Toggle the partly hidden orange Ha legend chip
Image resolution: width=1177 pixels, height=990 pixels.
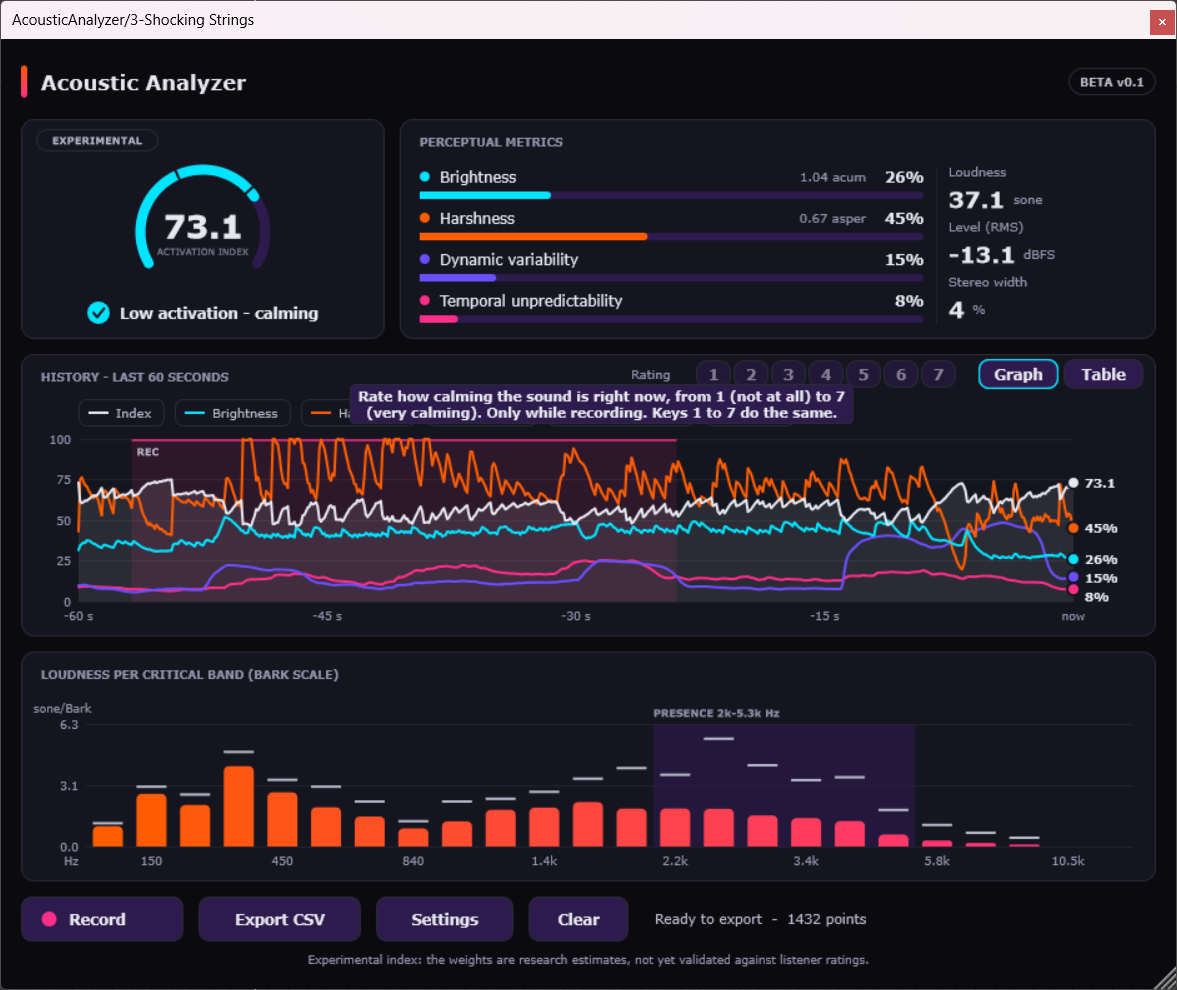(x=327, y=414)
